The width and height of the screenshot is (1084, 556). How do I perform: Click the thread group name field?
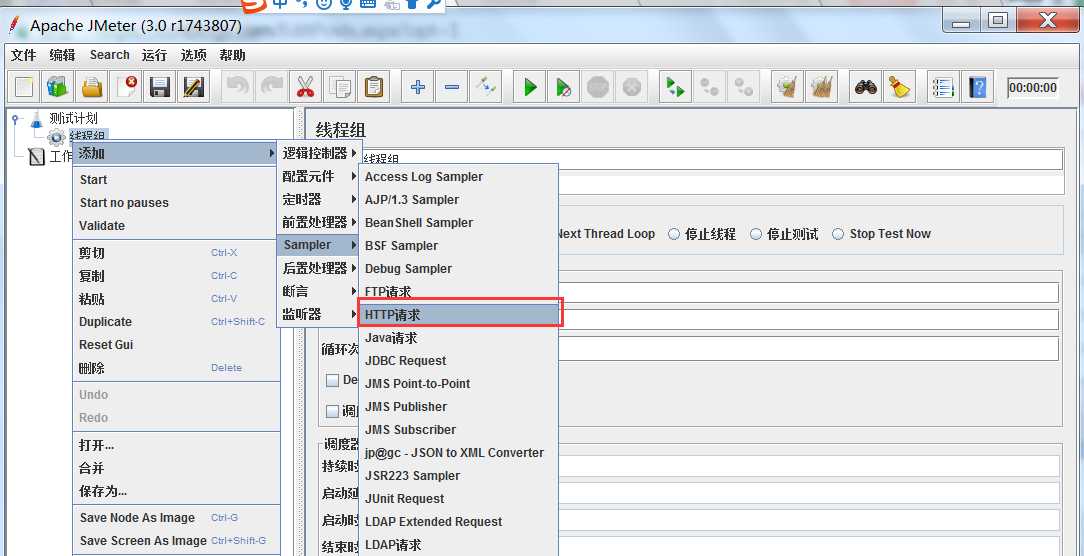point(713,159)
